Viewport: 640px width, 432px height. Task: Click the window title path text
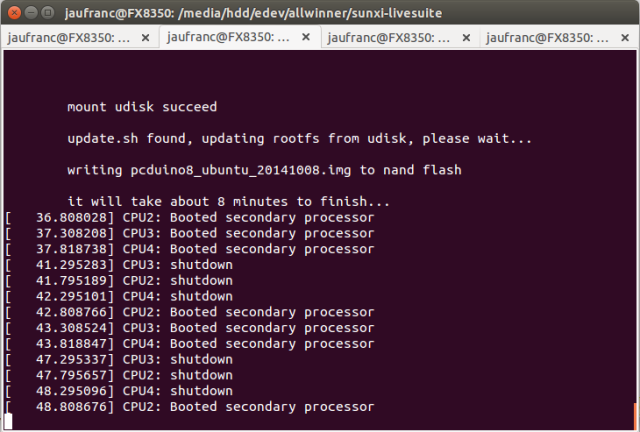(253, 13)
